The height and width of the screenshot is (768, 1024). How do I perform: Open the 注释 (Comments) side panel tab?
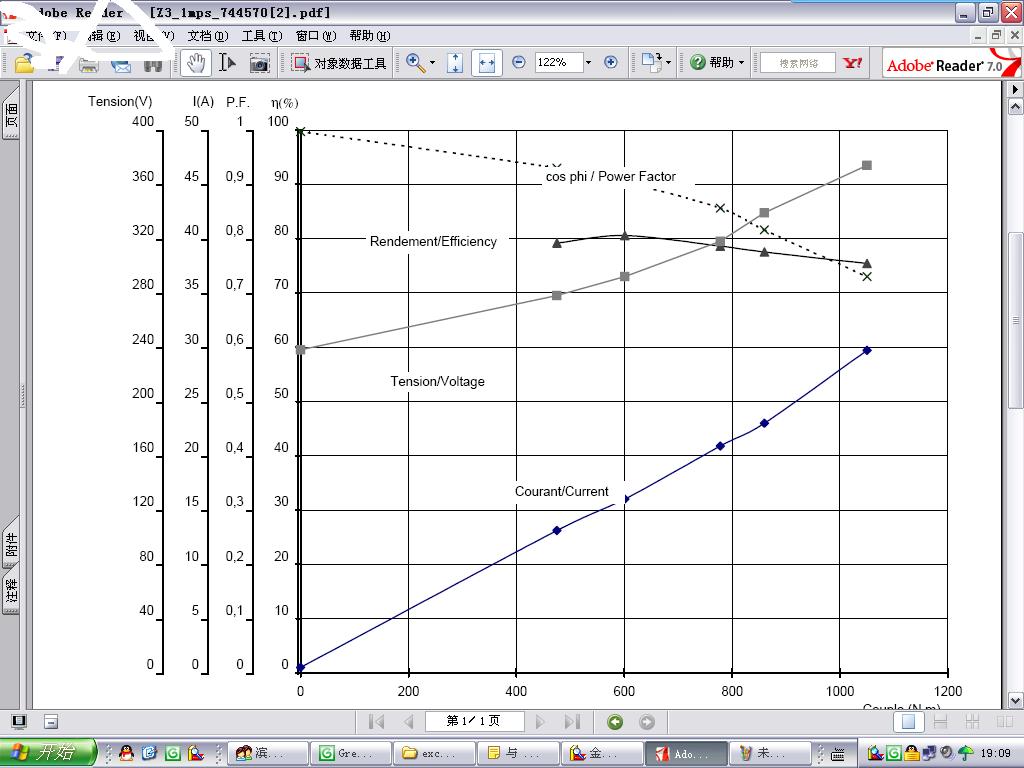click(x=11, y=592)
